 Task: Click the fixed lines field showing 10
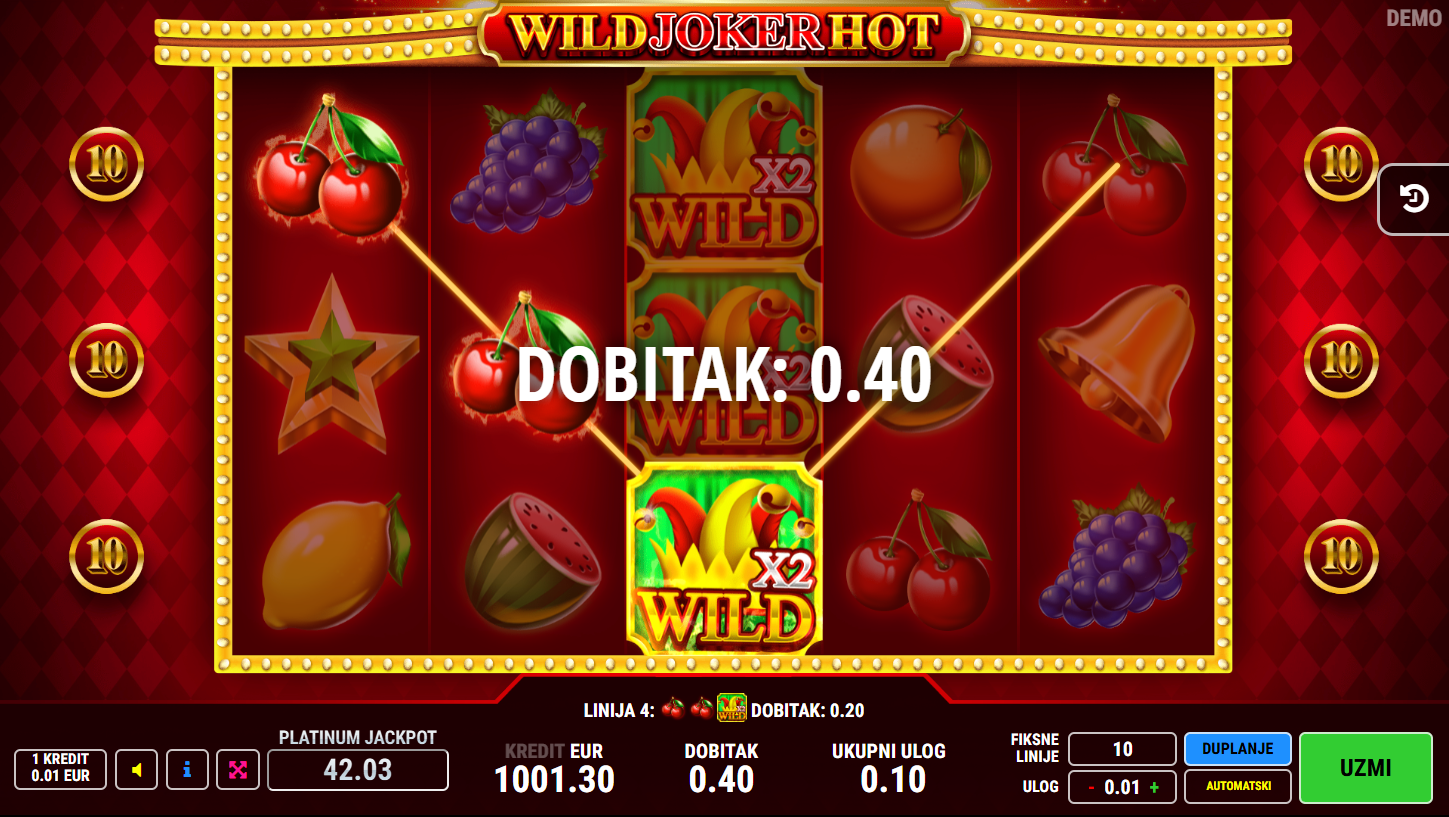tap(1122, 749)
